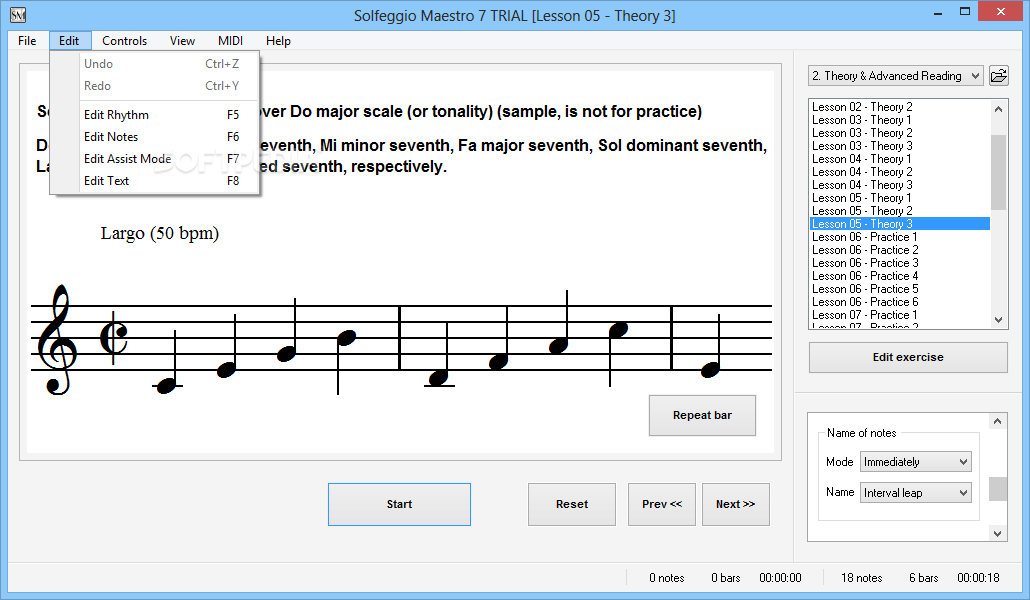Click lesson list scrollbar down arrow
1030x600 pixels.
point(998,320)
